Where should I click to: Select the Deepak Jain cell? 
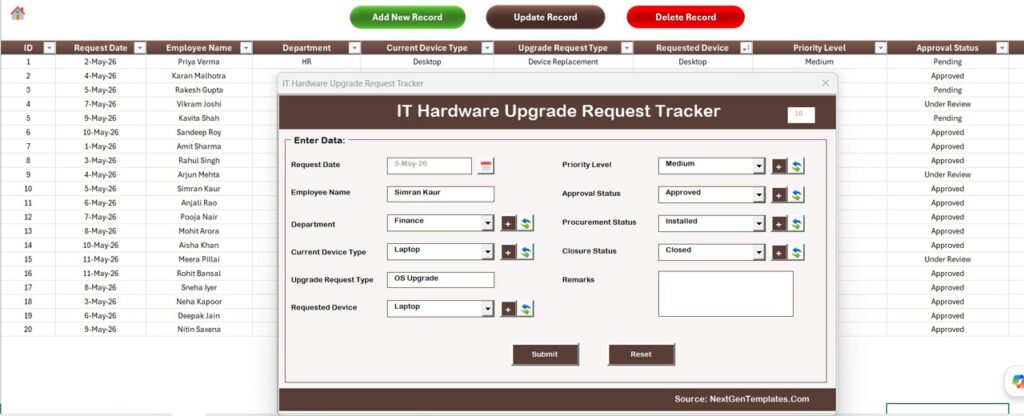199,316
